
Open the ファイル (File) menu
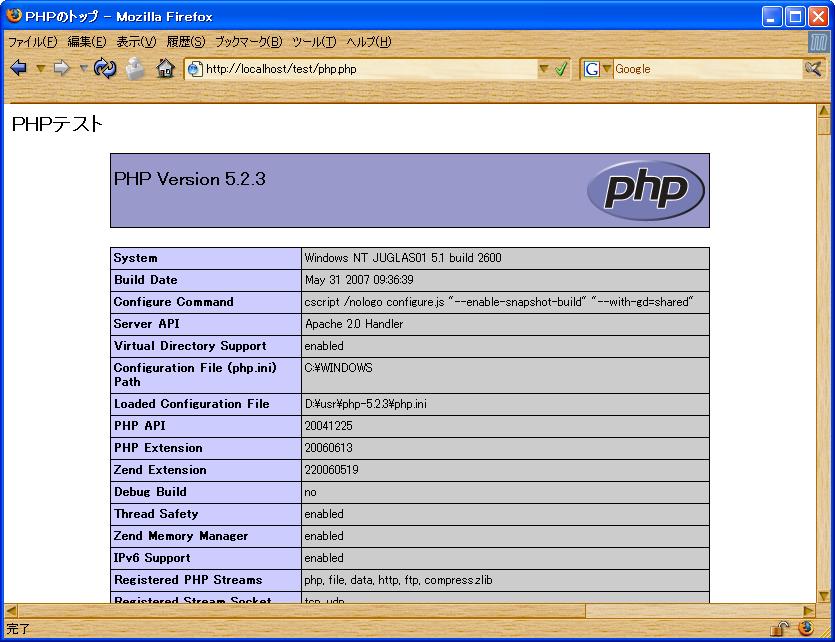click(32, 42)
